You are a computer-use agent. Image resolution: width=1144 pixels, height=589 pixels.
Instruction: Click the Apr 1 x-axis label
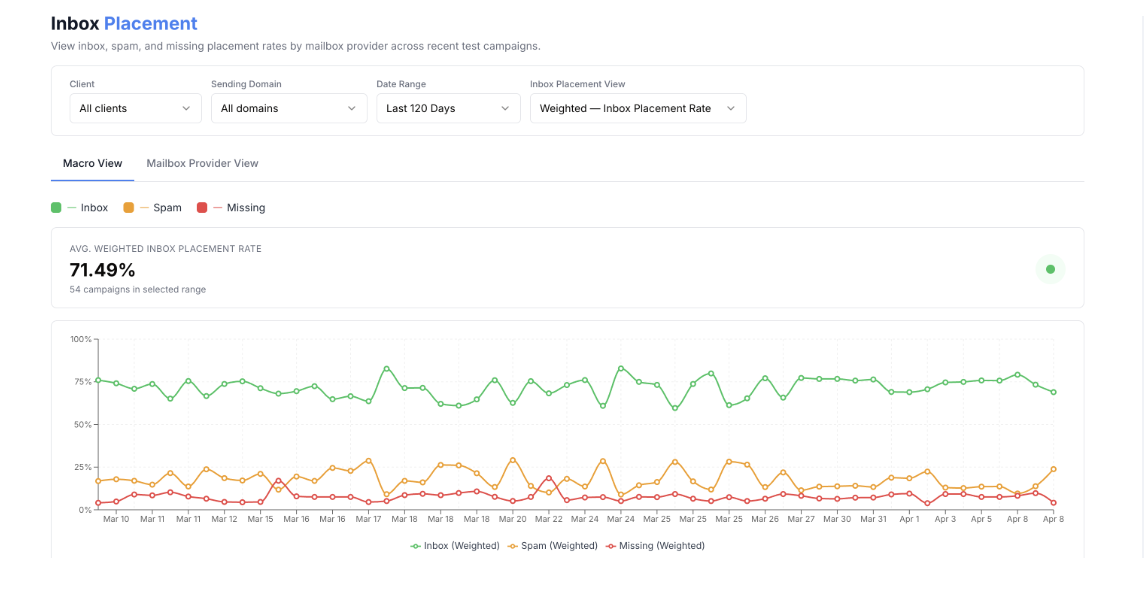pyautogui.click(x=909, y=520)
